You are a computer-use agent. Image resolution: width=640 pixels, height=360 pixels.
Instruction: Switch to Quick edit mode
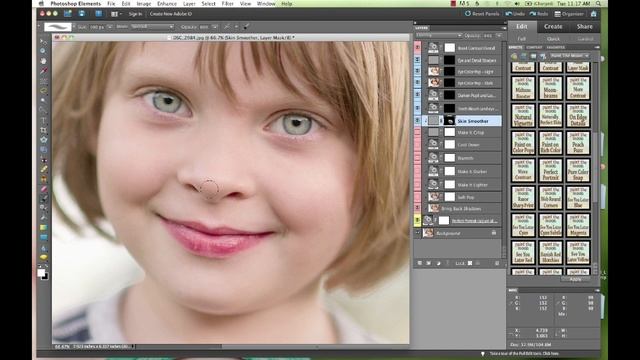(x=553, y=39)
